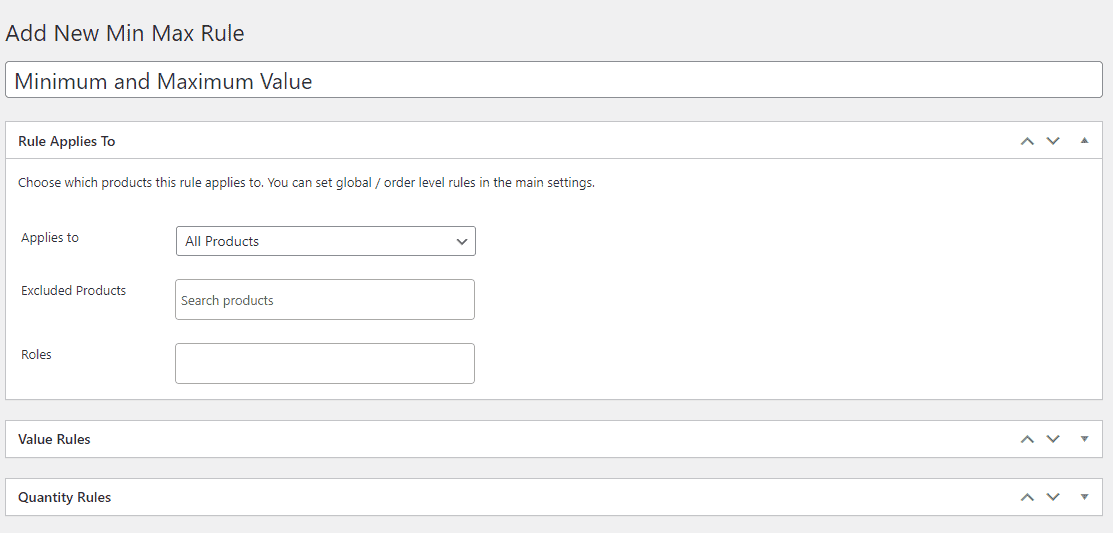This screenshot has height=533, width=1113.
Task: Click the Rule Applies To heading
Action: coord(67,141)
